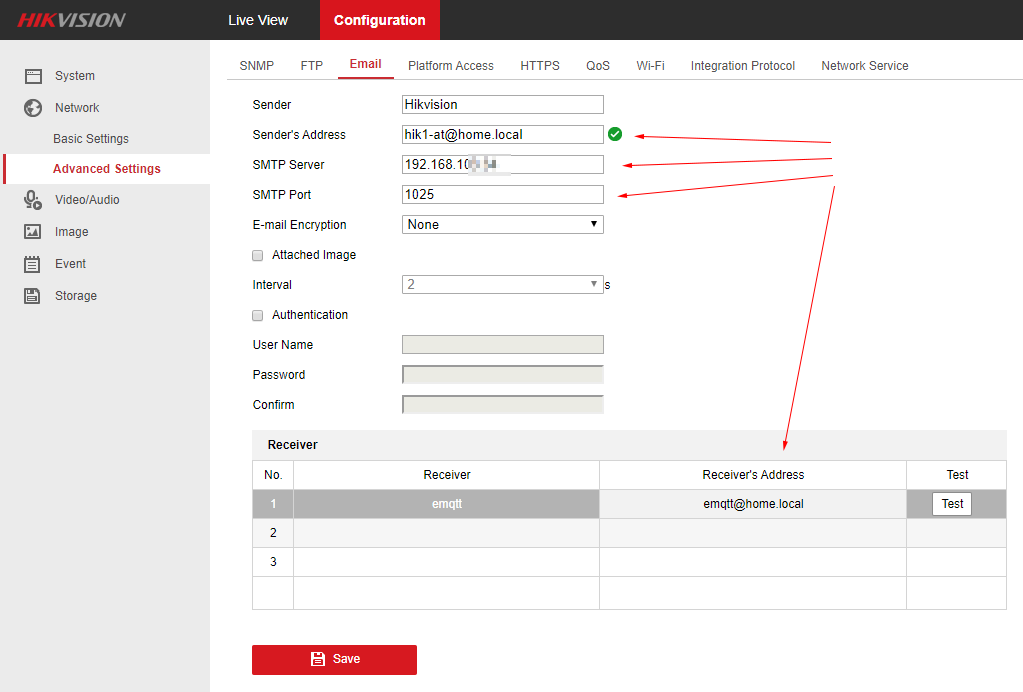Click the System monitor icon in sidebar
1023x692 pixels.
pyautogui.click(x=33, y=76)
